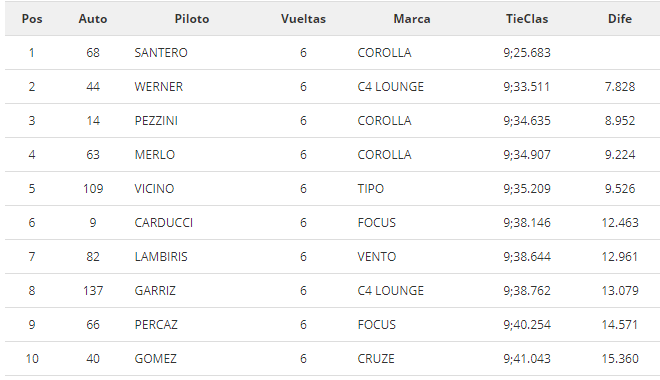Click the Pos column header

(32, 19)
